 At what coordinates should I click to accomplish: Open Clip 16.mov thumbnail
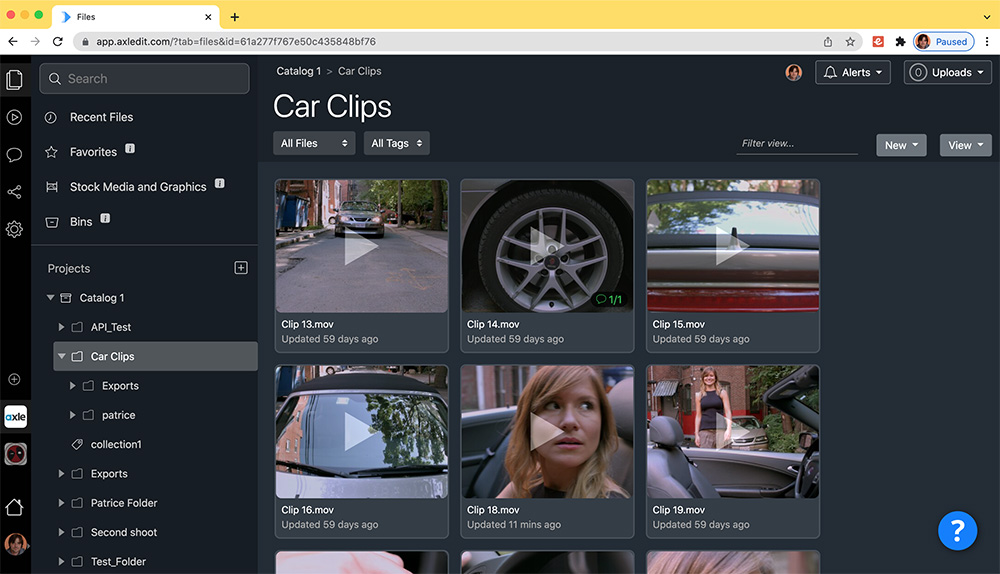pos(362,432)
